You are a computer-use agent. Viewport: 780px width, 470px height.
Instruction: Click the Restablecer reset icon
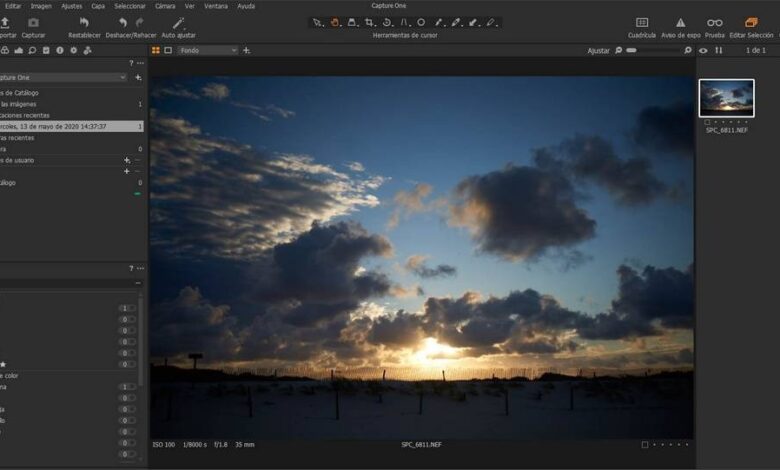(84, 23)
